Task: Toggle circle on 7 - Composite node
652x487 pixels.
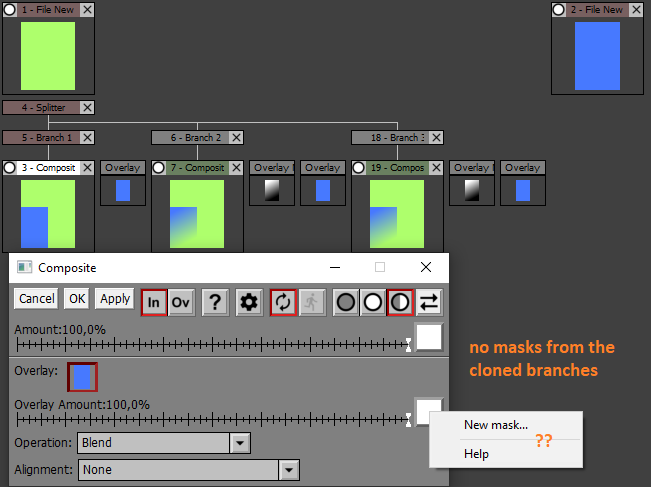Action: pos(160,168)
